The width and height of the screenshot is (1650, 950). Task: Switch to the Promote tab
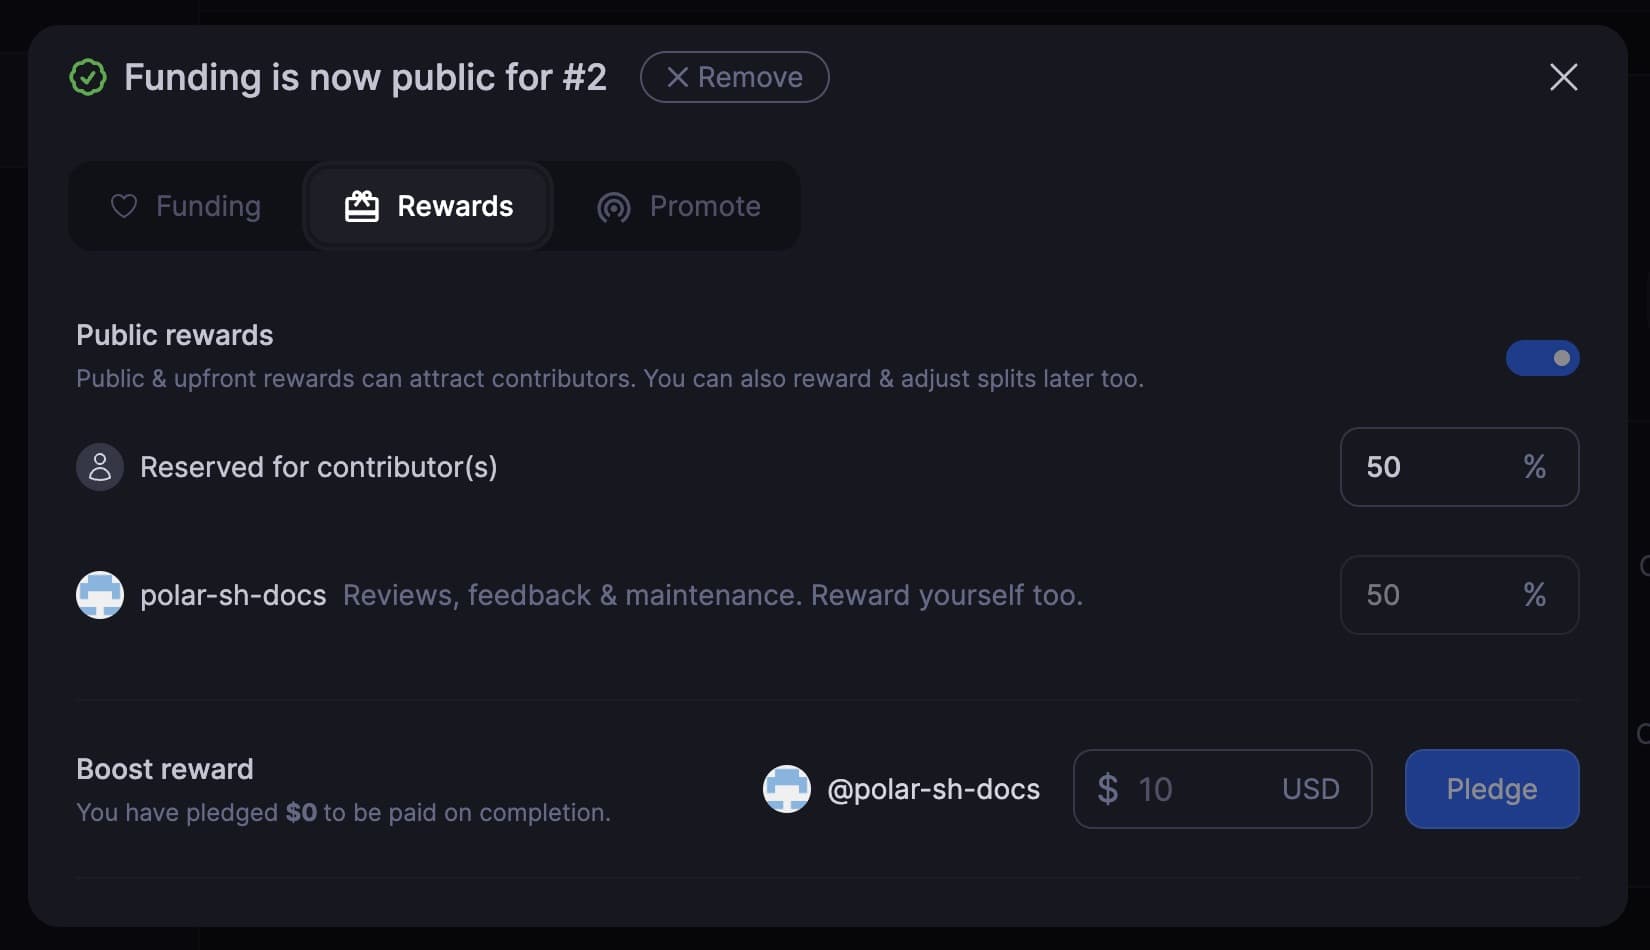click(x=678, y=206)
